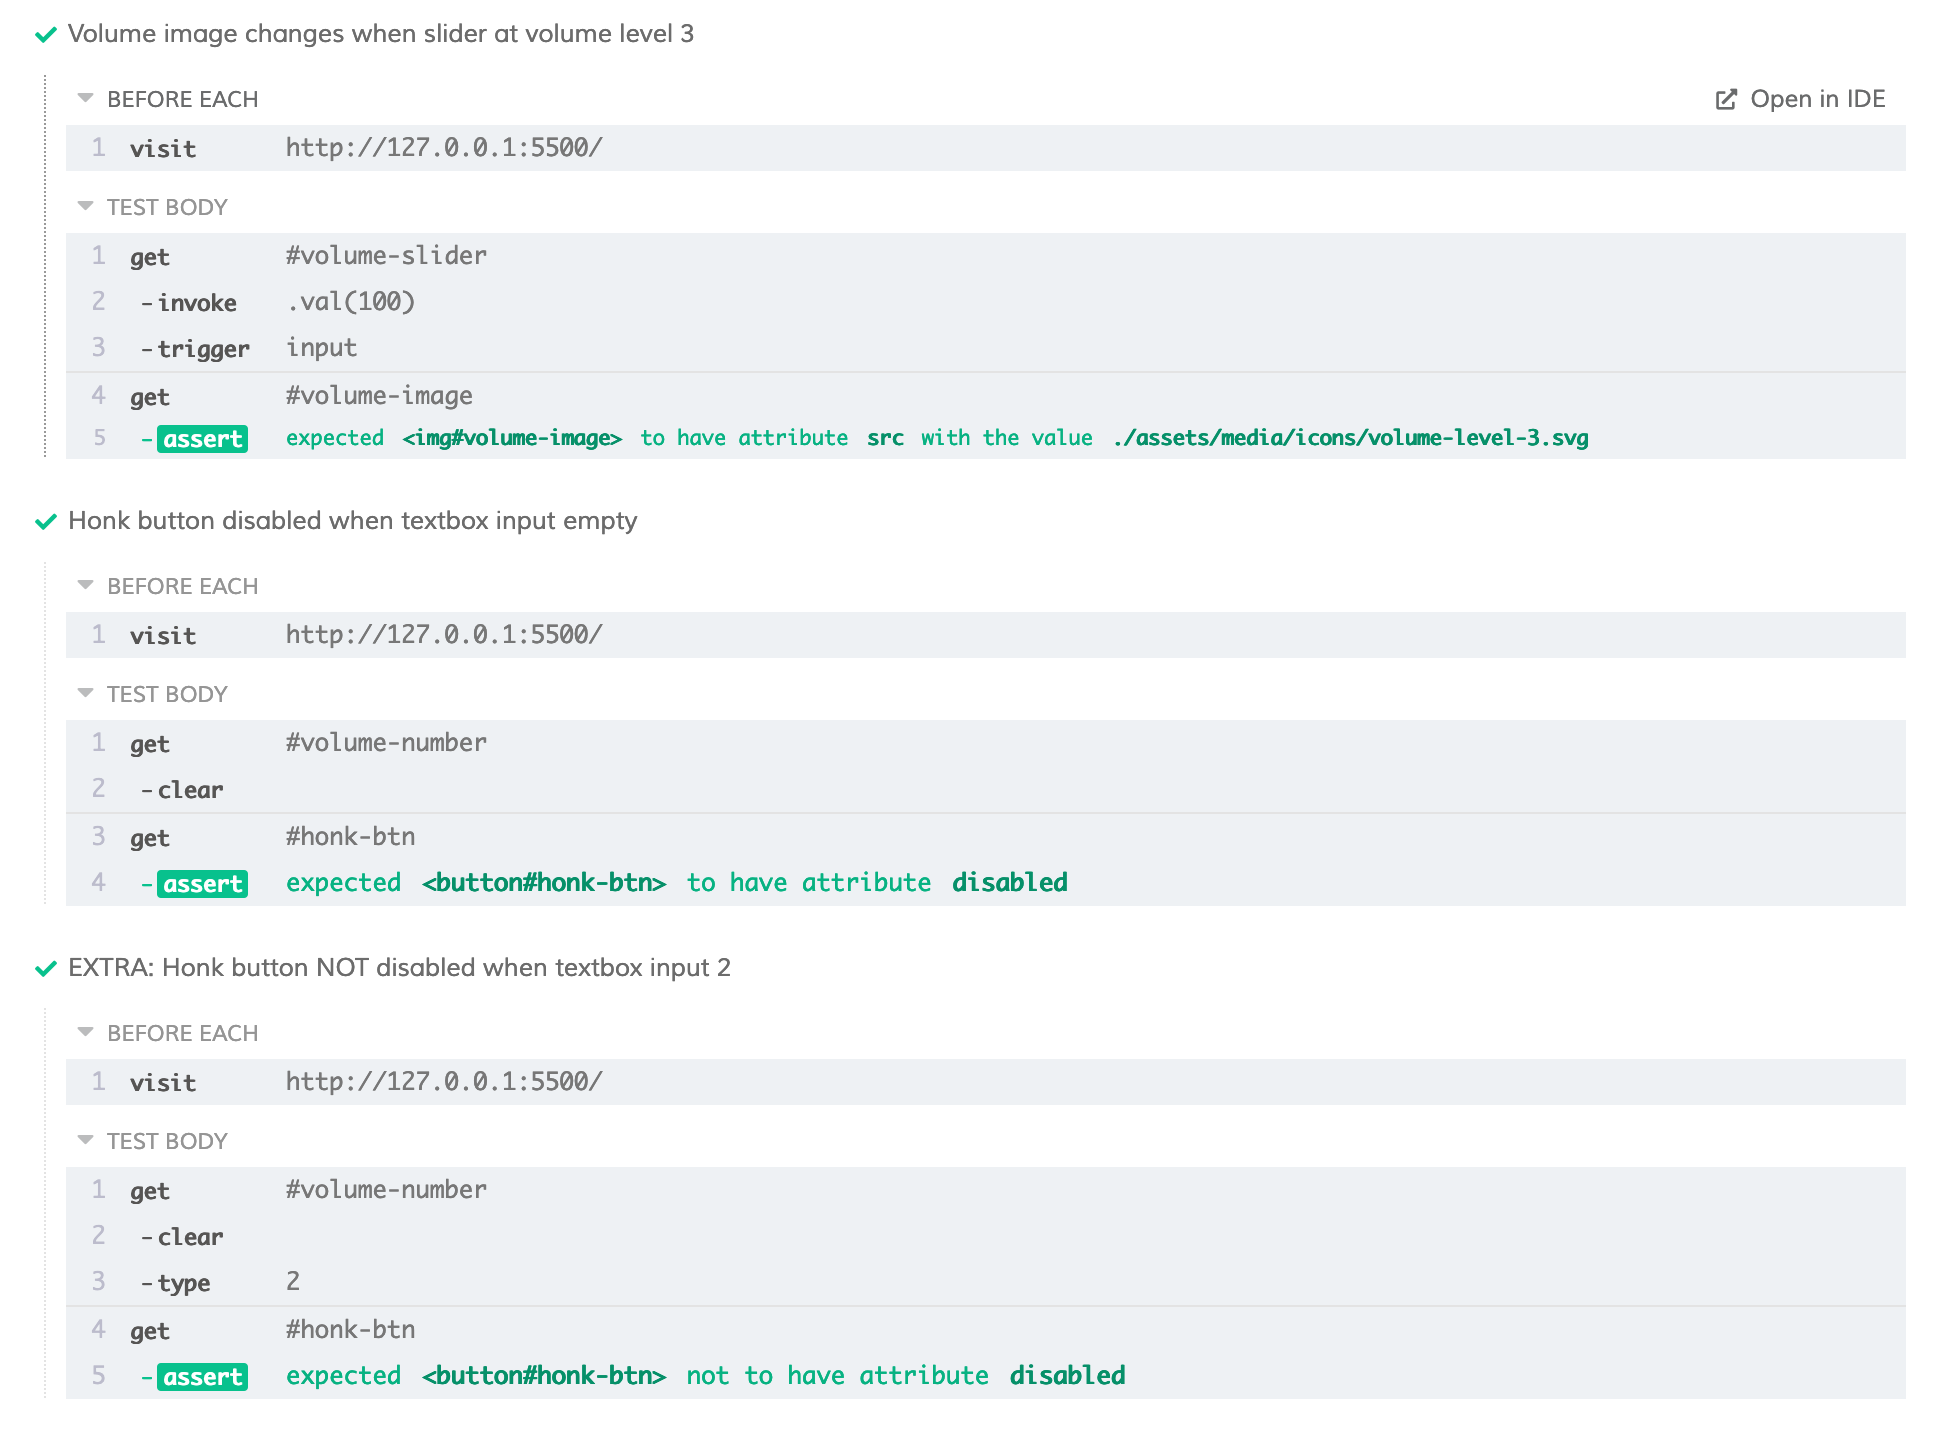
Task: Click assert 'to have attribute disabled' row
Action: [986, 883]
